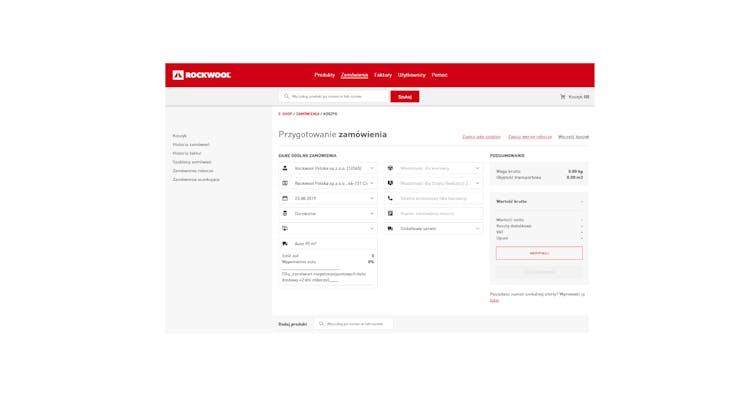Click the first red link beside the page title
This screenshot has width=736, height=414.
point(481,137)
